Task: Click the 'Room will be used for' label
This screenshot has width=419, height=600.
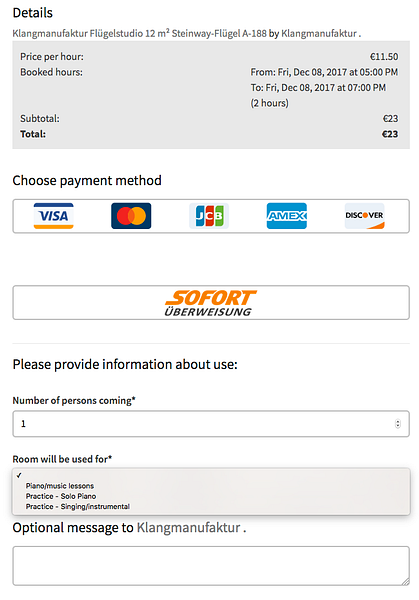Action: coord(62,459)
